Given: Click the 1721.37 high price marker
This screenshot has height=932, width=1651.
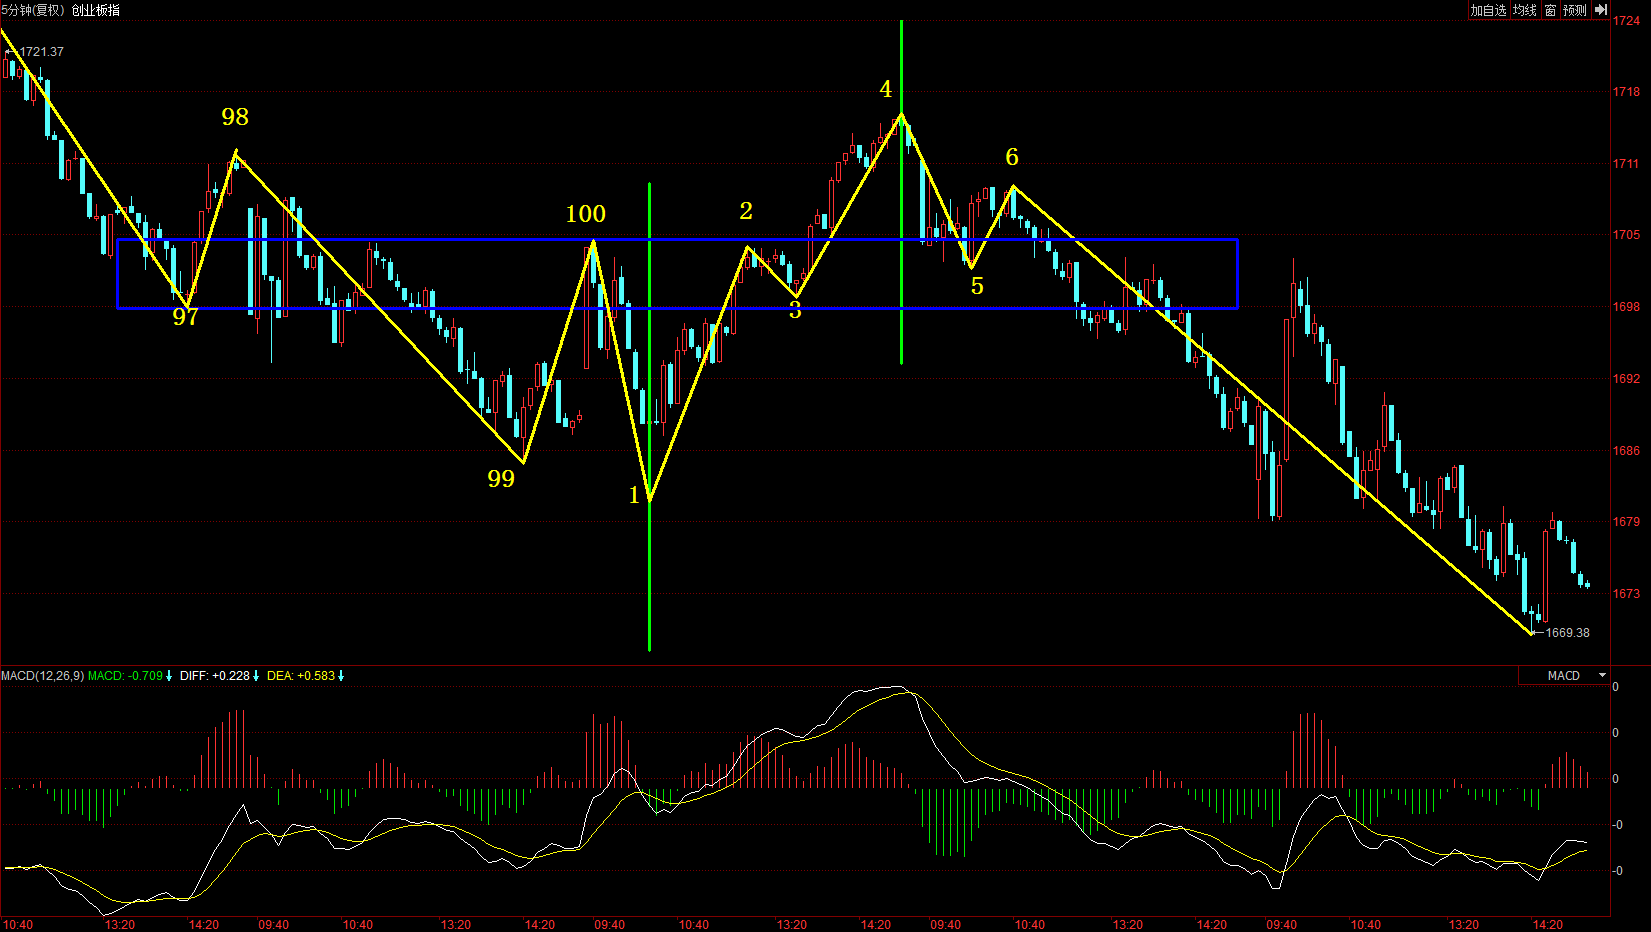Looking at the screenshot, I should pos(41,52).
